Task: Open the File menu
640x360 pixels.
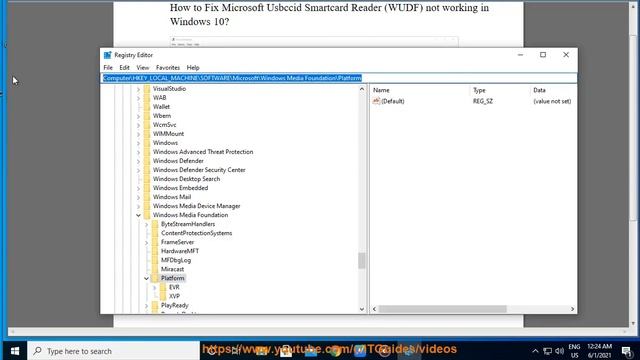Action: pos(108,67)
